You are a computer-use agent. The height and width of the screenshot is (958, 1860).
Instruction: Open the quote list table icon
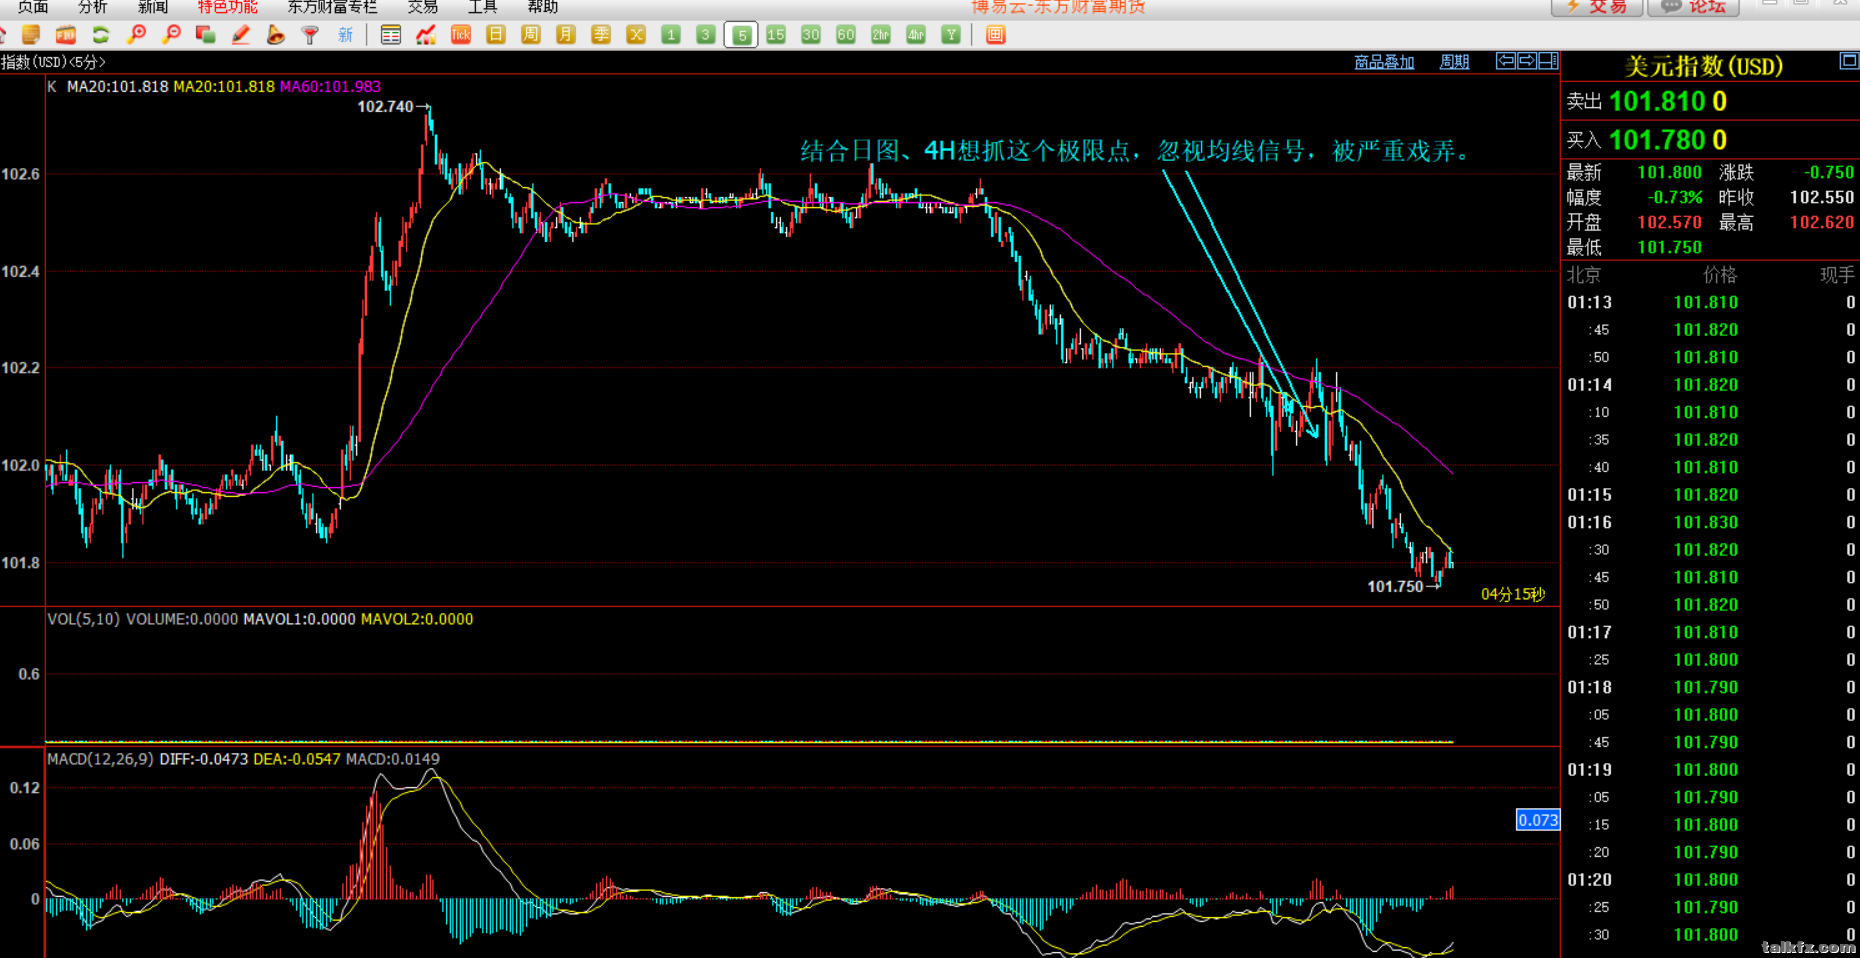click(391, 35)
